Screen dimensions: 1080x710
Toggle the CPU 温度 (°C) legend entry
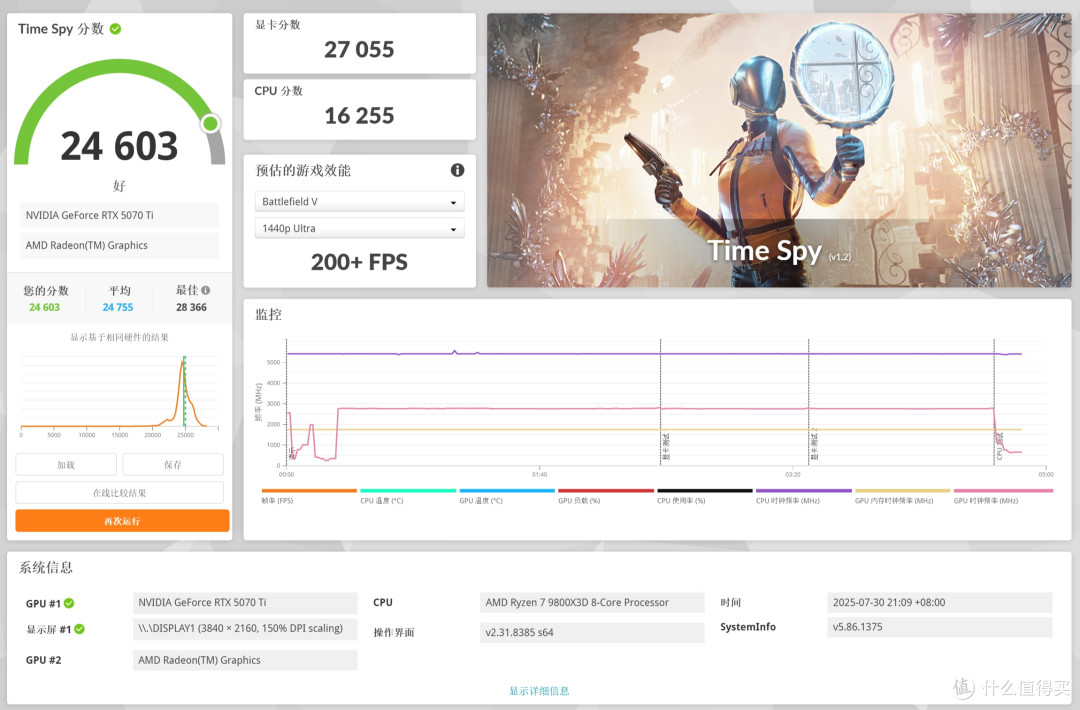(x=408, y=497)
